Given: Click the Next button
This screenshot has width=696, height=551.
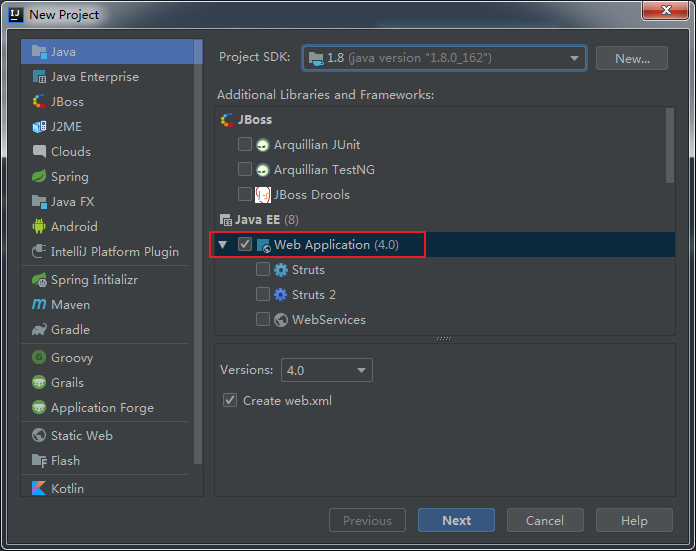Looking at the screenshot, I should coord(456,520).
